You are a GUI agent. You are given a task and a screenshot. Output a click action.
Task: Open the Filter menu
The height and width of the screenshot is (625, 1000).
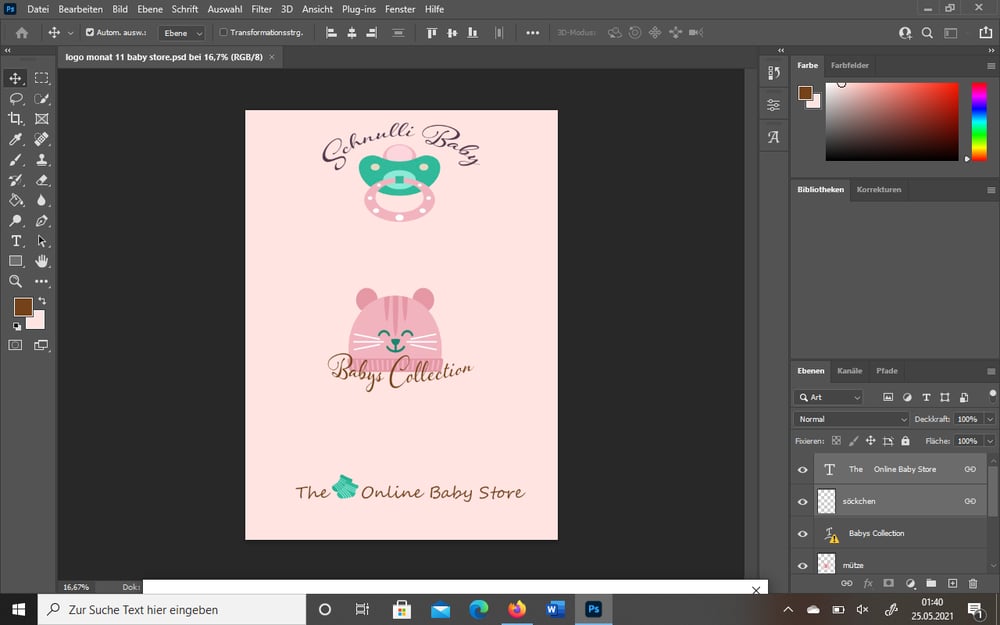[261, 9]
